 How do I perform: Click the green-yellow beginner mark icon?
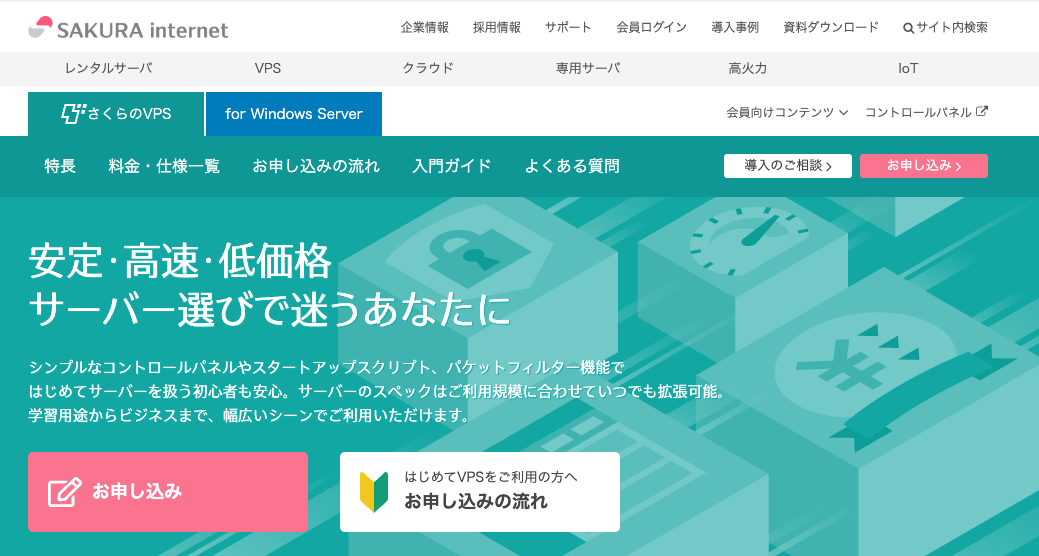pos(374,492)
